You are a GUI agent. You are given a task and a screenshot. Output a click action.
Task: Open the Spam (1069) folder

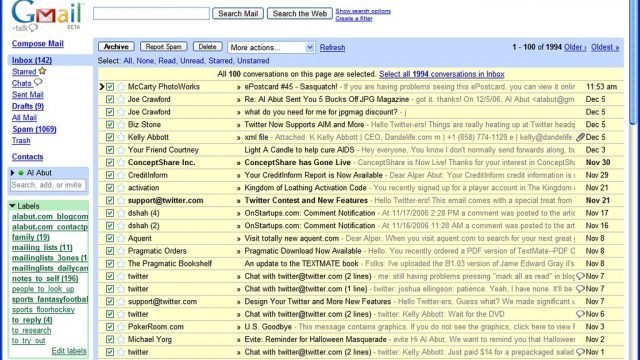coord(34,129)
